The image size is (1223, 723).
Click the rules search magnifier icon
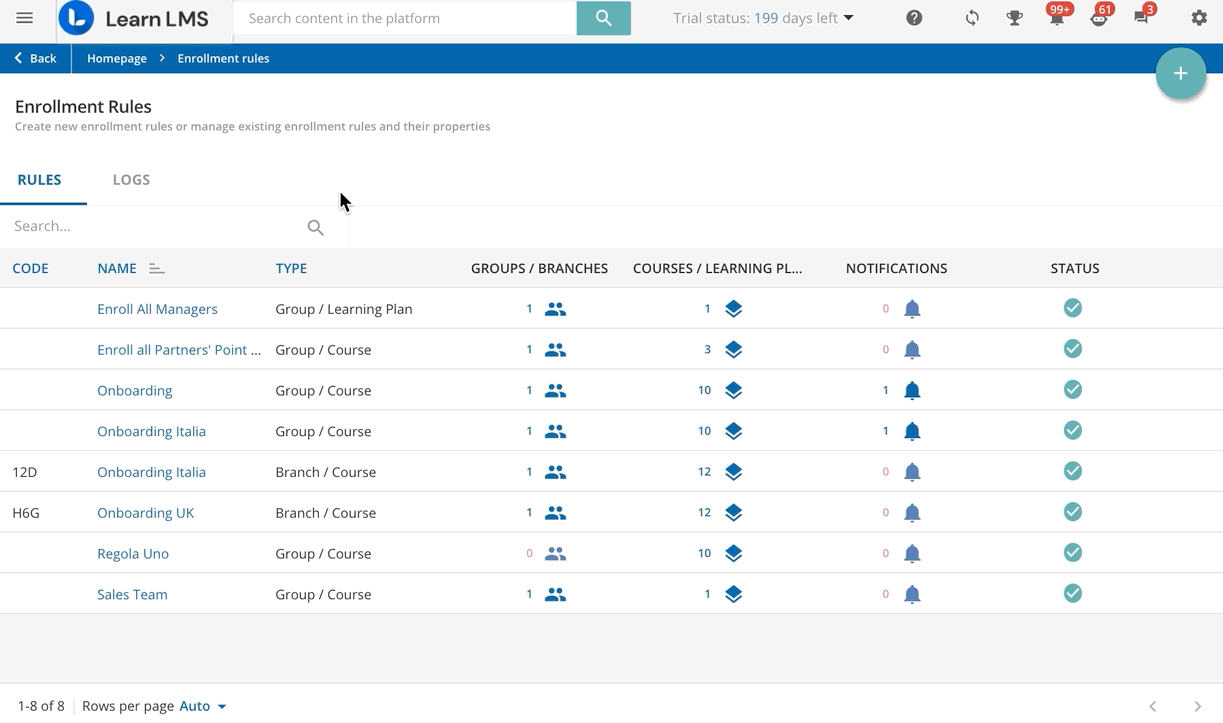tap(316, 227)
